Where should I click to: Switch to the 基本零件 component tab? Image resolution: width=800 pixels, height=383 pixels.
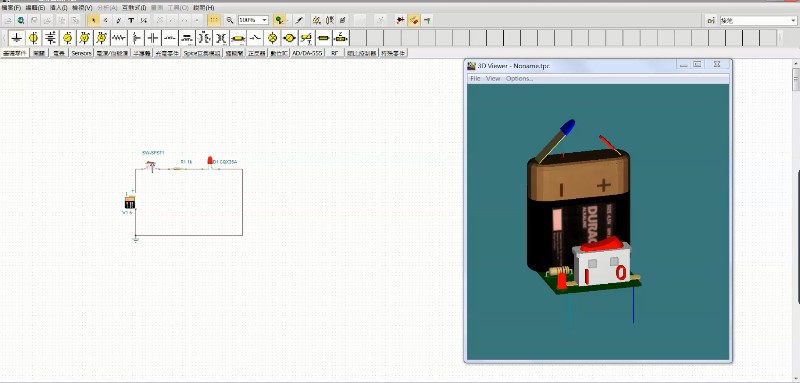click(15, 53)
